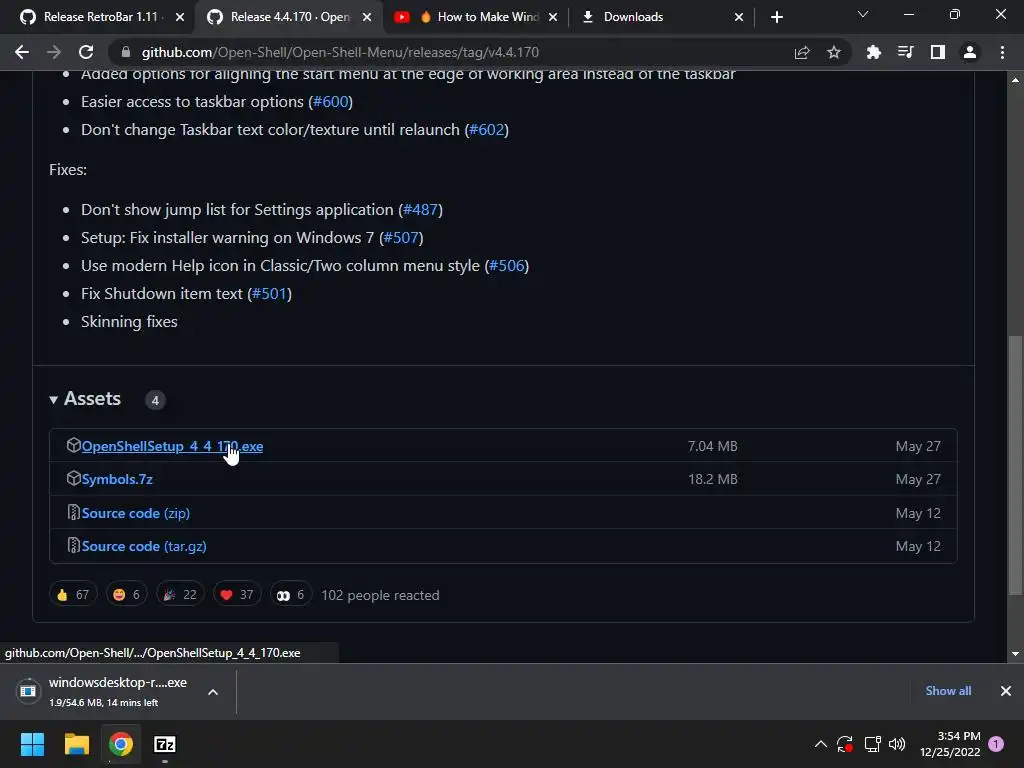Expand the download item options chevron
Viewport: 1024px width, 768px height.
coord(213,692)
